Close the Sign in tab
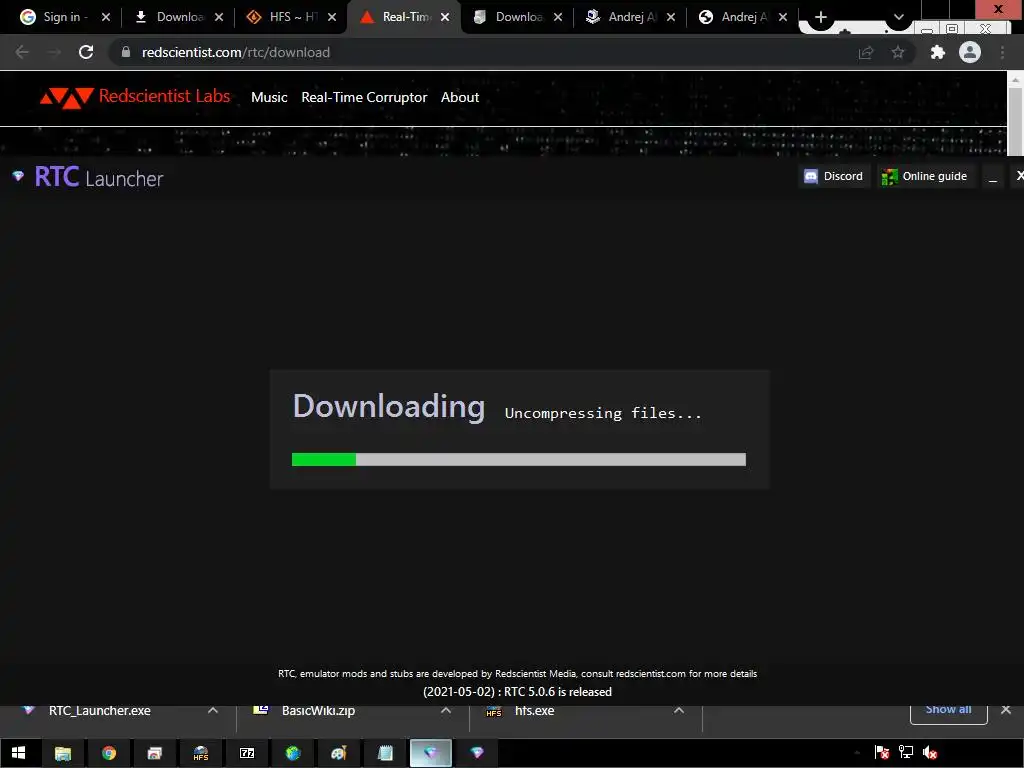The image size is (1024, 768). [106, 17]
